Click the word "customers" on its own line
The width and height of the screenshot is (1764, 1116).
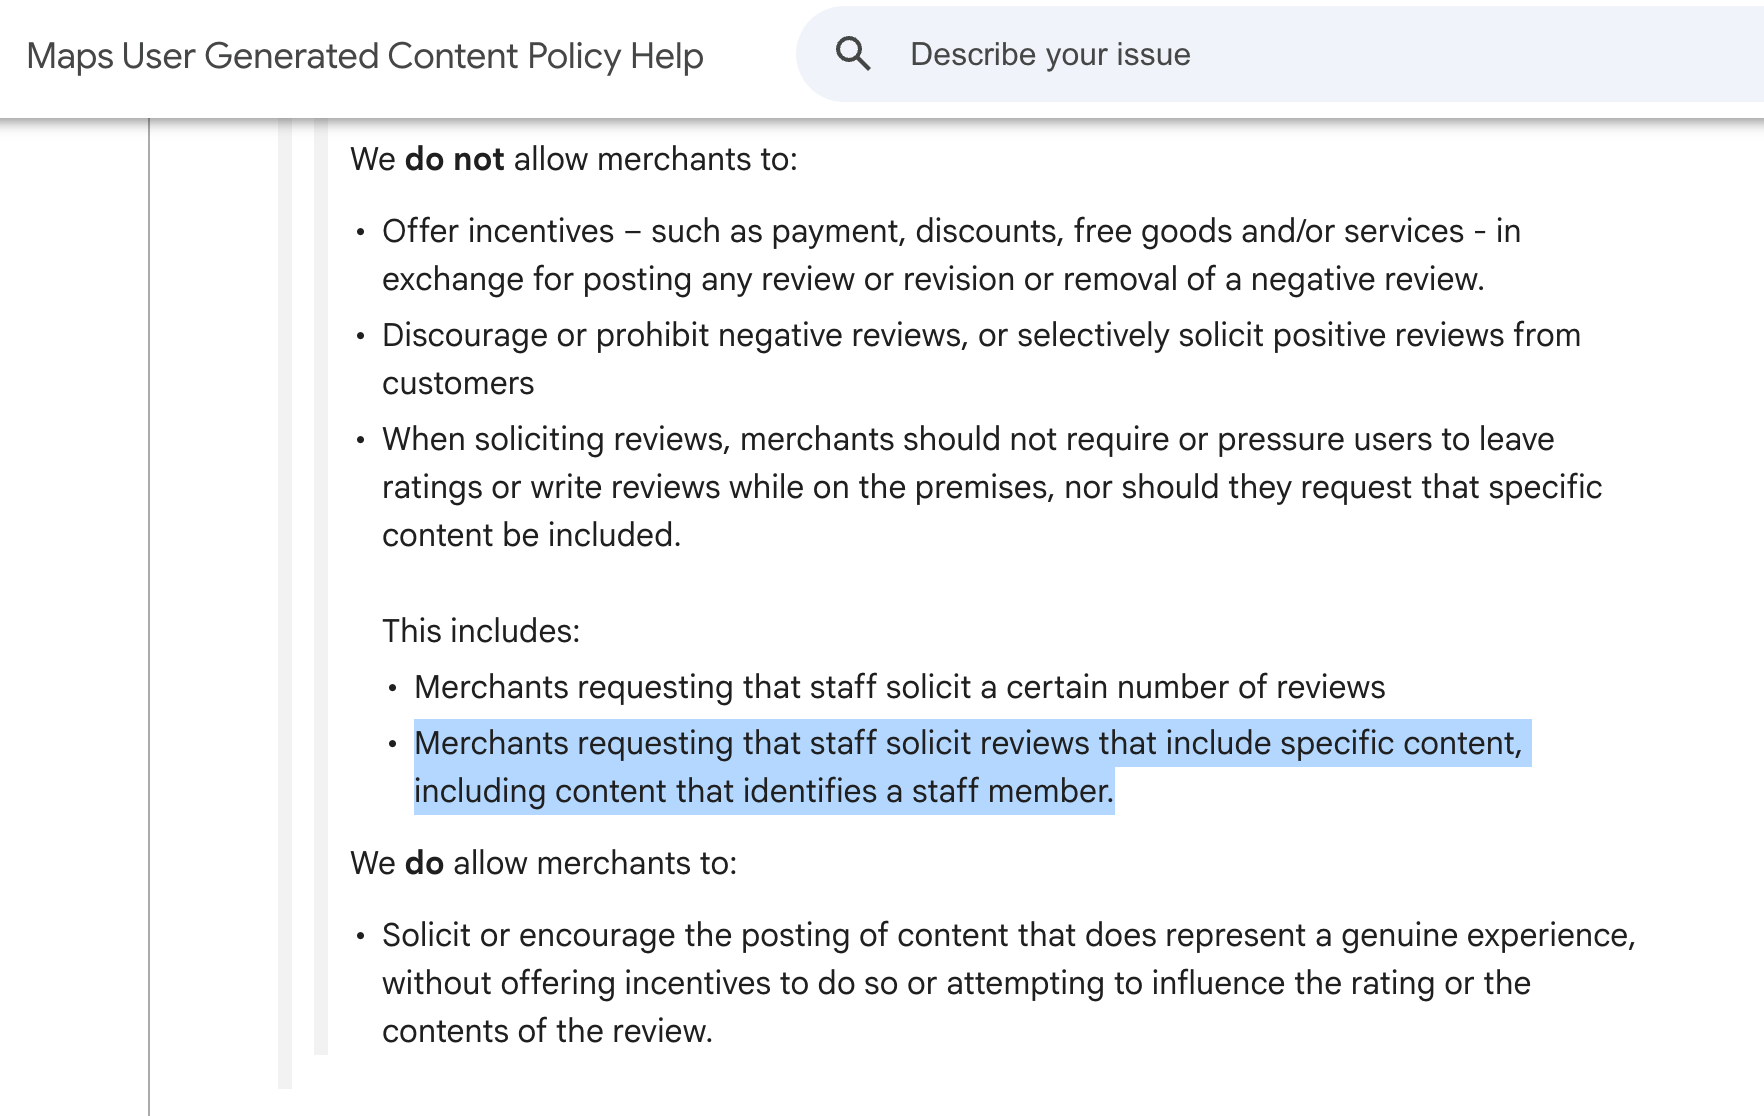point(458,383)
